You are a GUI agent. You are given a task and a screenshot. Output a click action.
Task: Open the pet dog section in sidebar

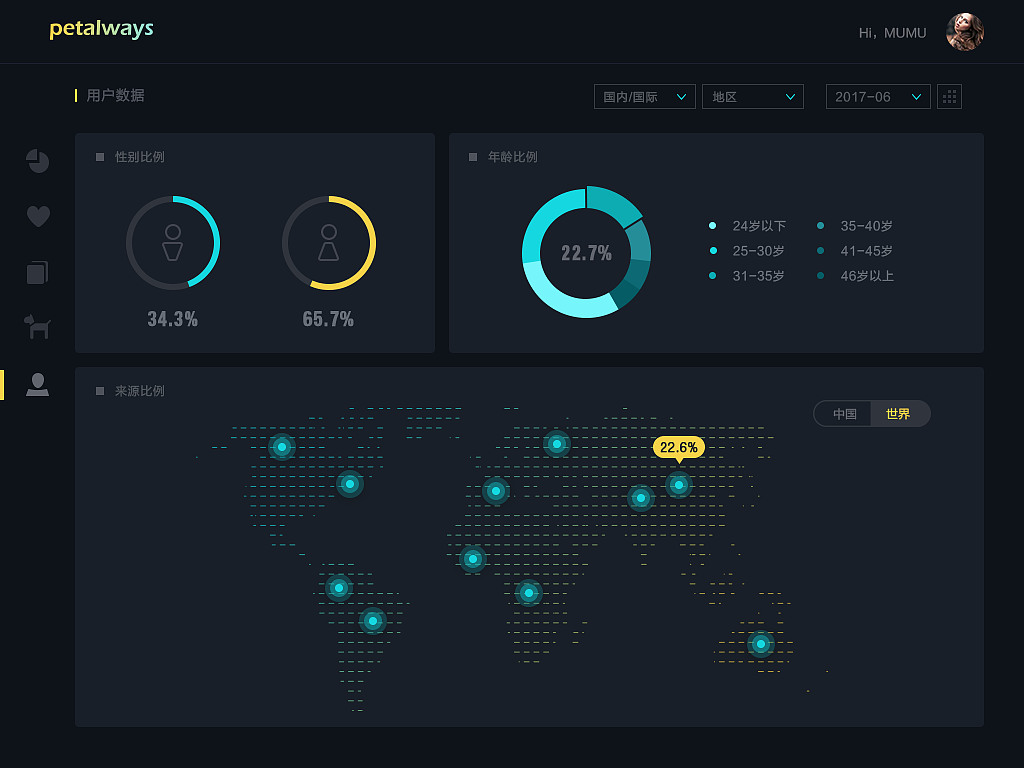(37, 326)
